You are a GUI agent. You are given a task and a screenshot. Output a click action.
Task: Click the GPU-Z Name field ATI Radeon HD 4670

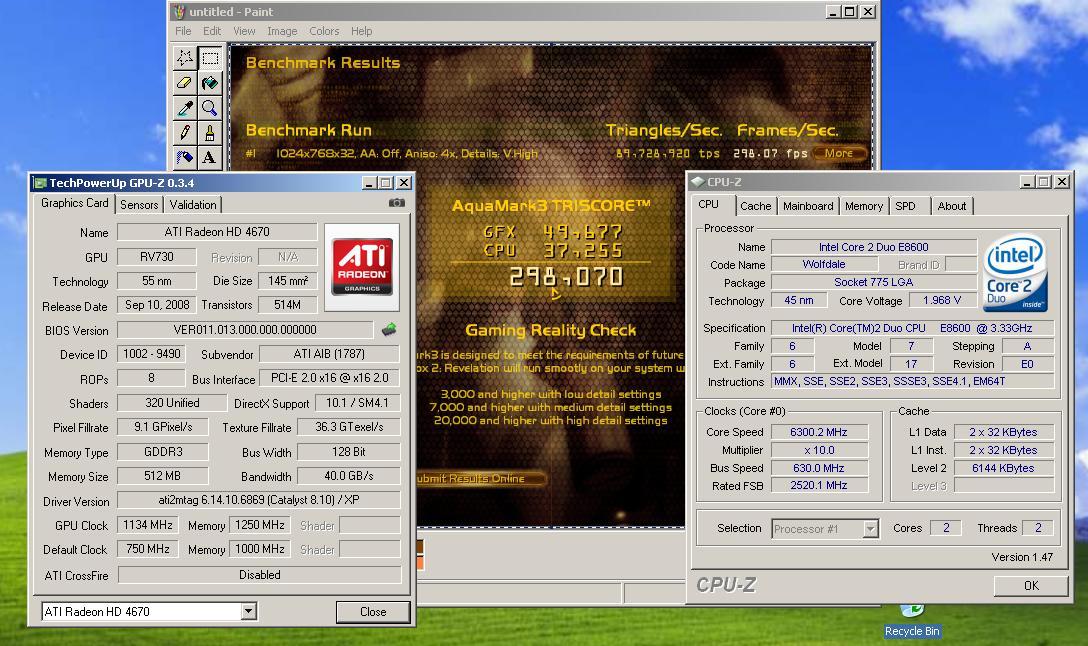pyautogui.click(x=217, y=232)
